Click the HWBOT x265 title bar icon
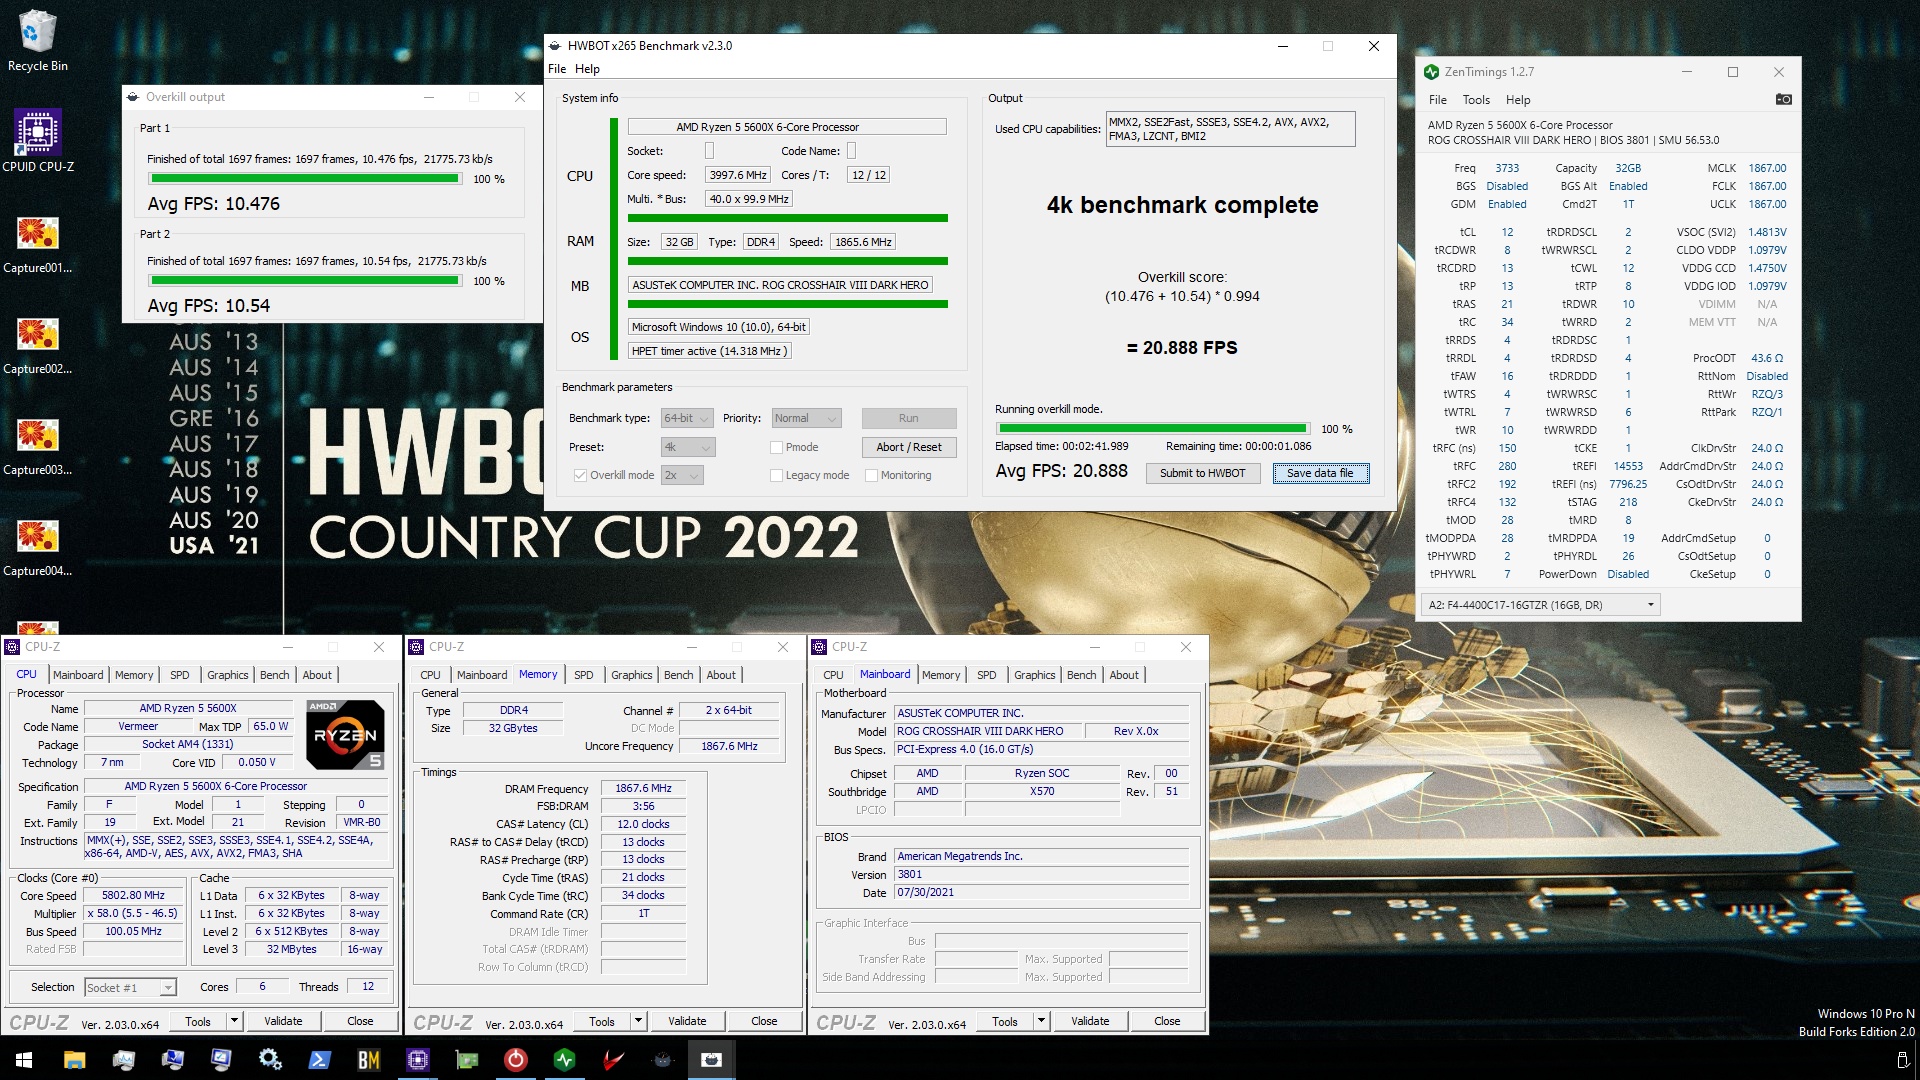The height and width of the screenshot is (1080, 1920). pyautogui.click(x=556, y=46)
